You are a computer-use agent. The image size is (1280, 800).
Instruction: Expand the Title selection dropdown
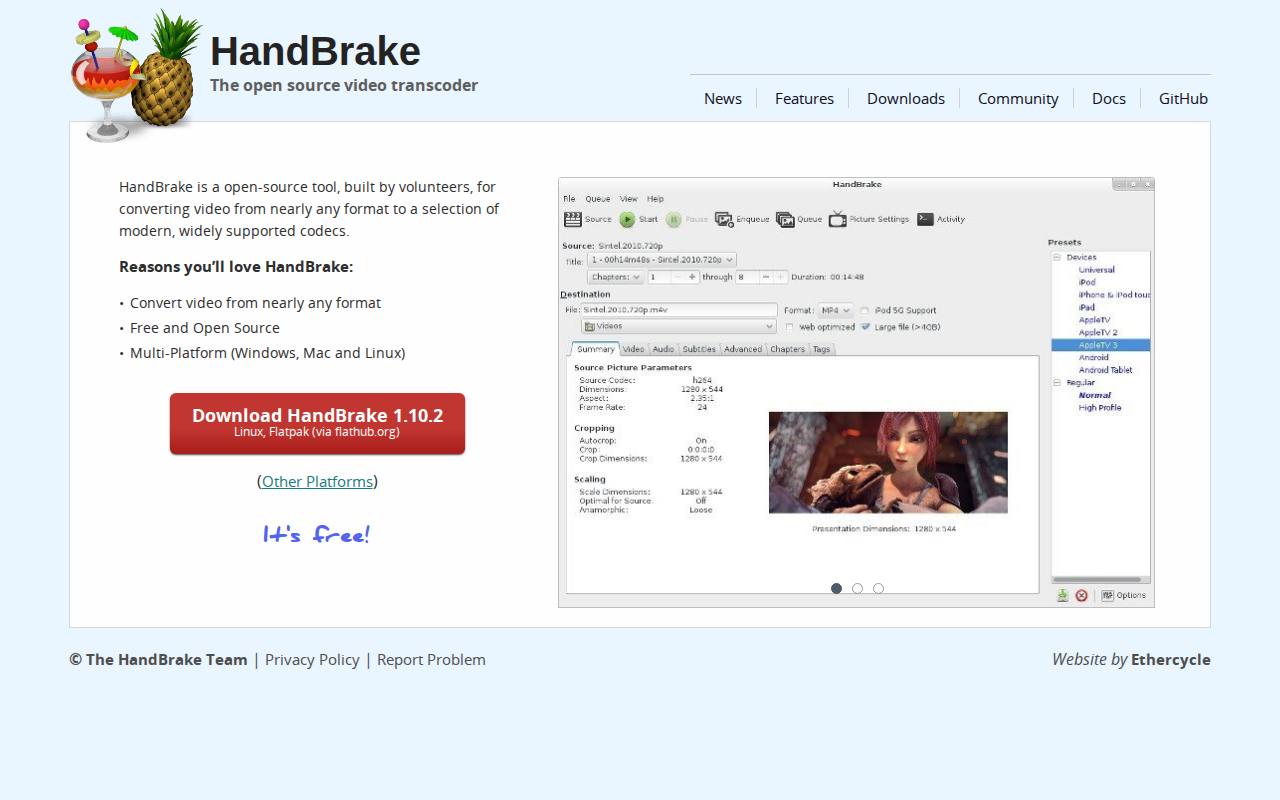[x=661, y=260]
